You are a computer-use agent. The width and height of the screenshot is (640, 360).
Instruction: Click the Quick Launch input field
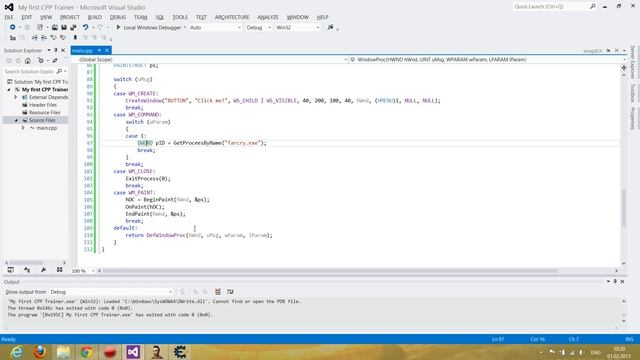click(x=550, y=7)
